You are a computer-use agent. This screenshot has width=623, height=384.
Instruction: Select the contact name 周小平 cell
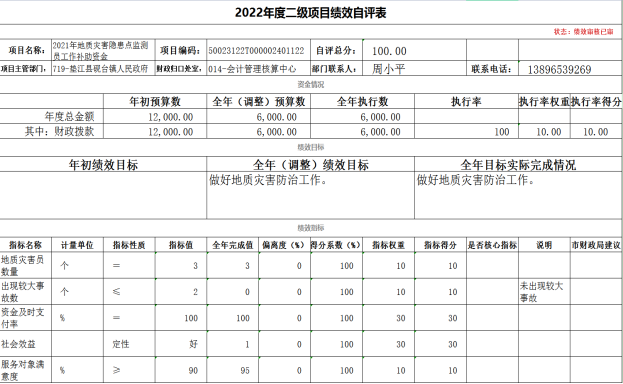(414, 68)
